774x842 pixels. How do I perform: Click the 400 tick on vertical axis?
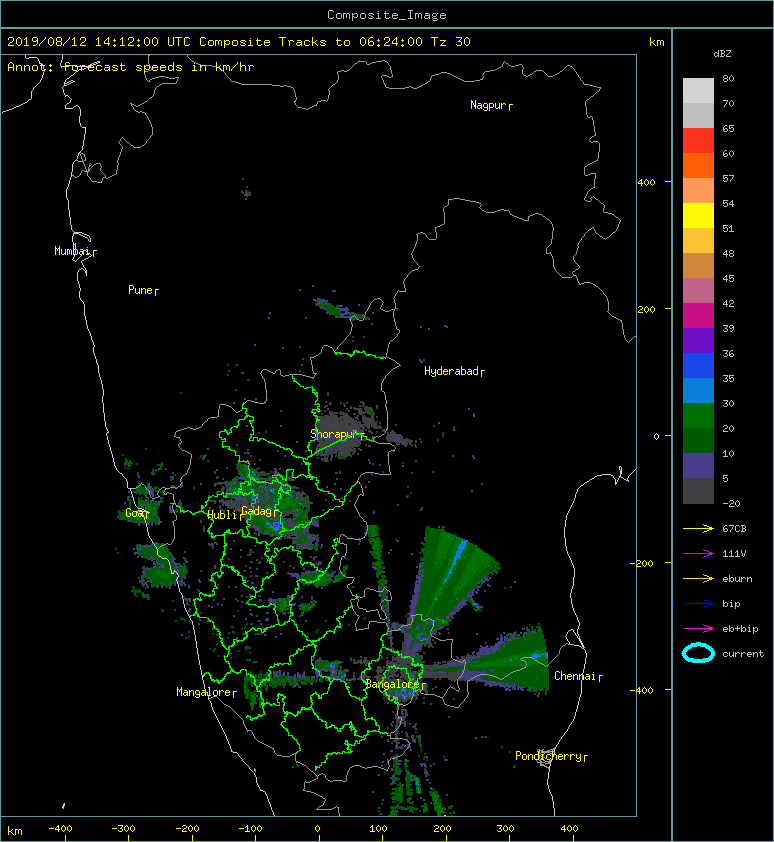(646, 183)
